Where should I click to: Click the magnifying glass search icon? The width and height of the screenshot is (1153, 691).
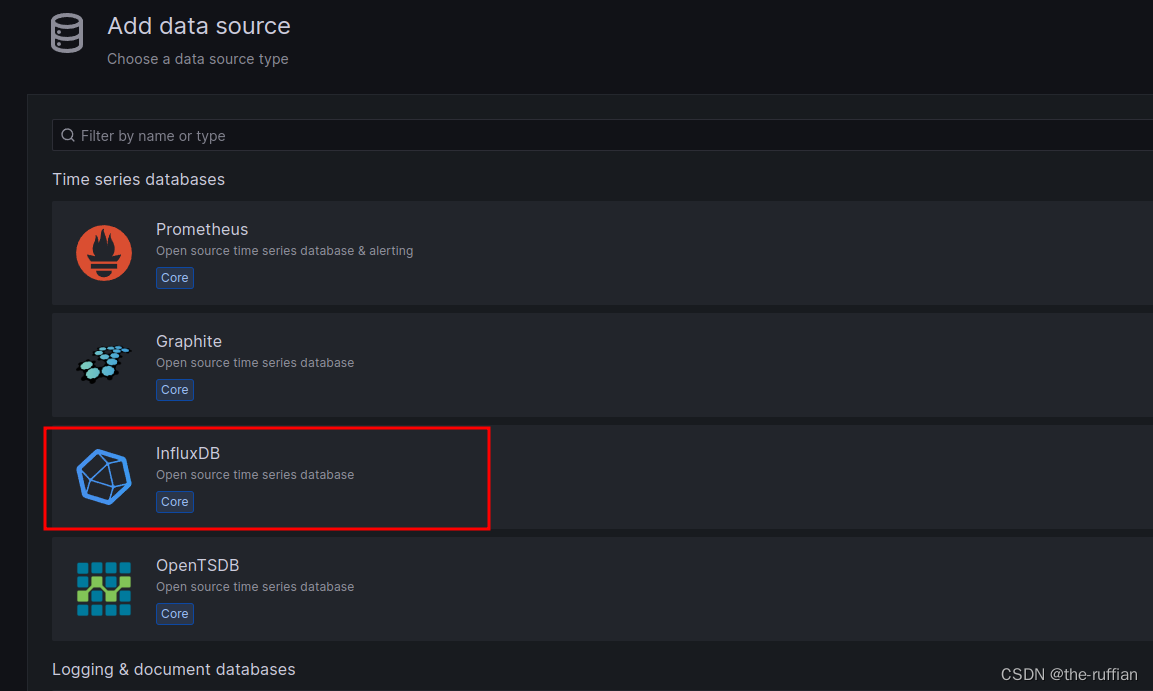(x=68, y=134)
